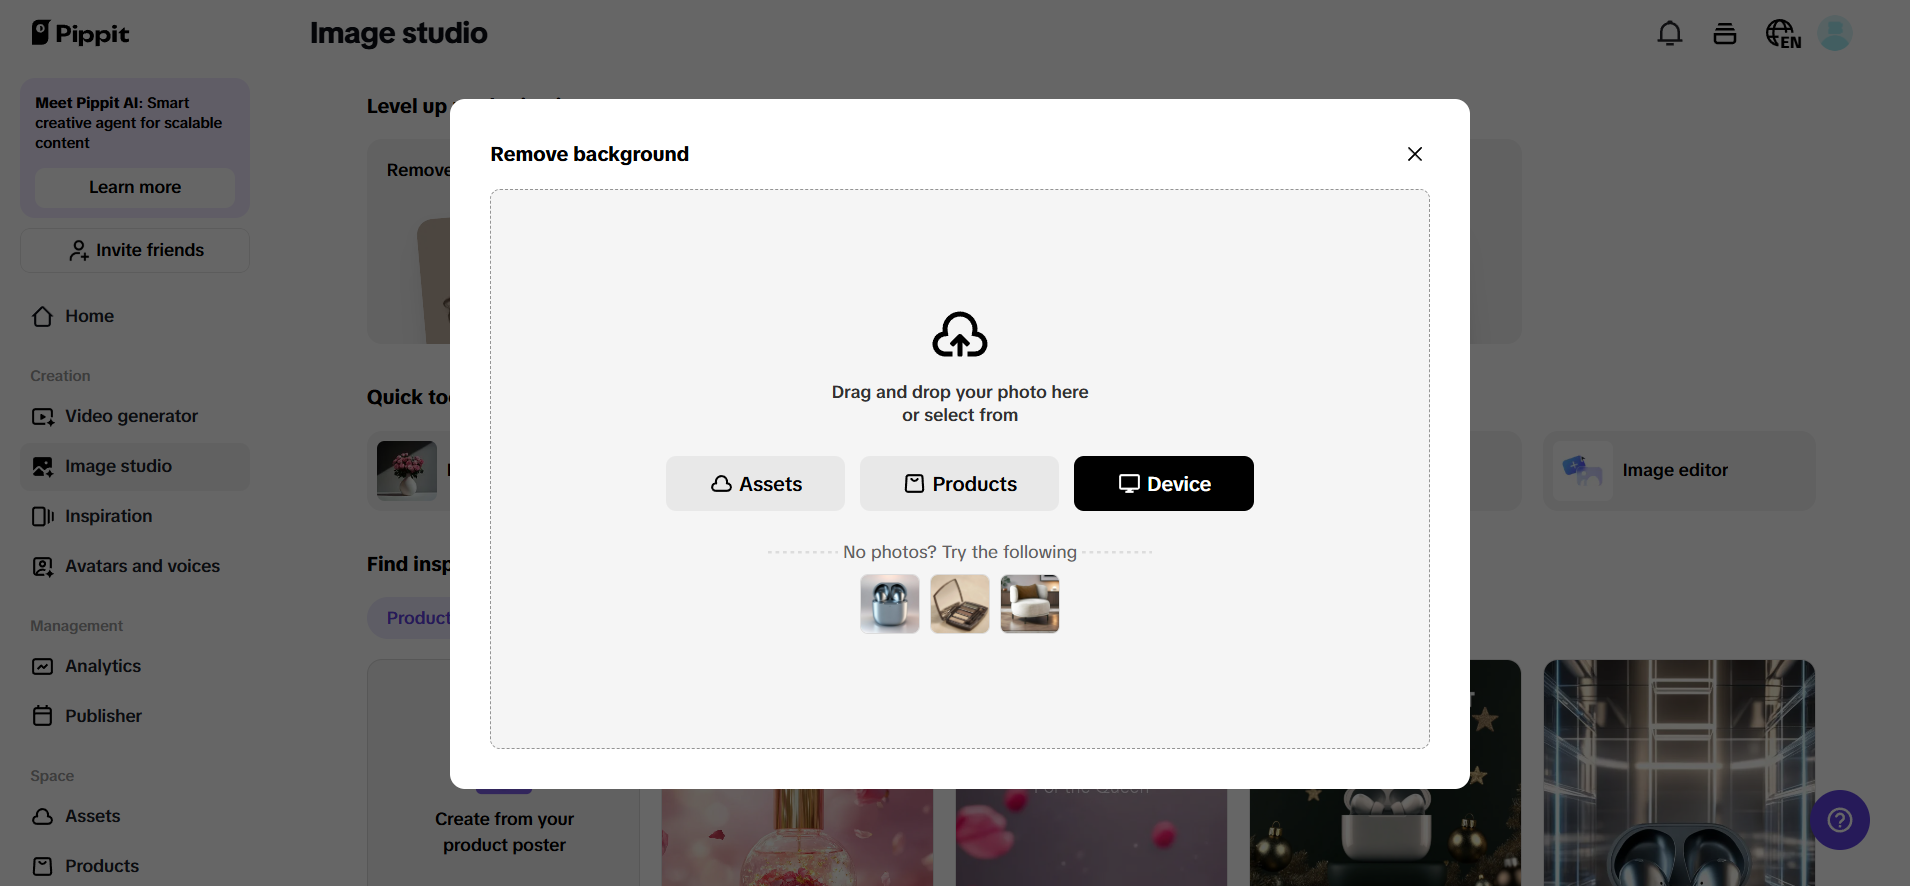Click the Video generator icon
The image size is (1910, 886).
tap(42, 416)
